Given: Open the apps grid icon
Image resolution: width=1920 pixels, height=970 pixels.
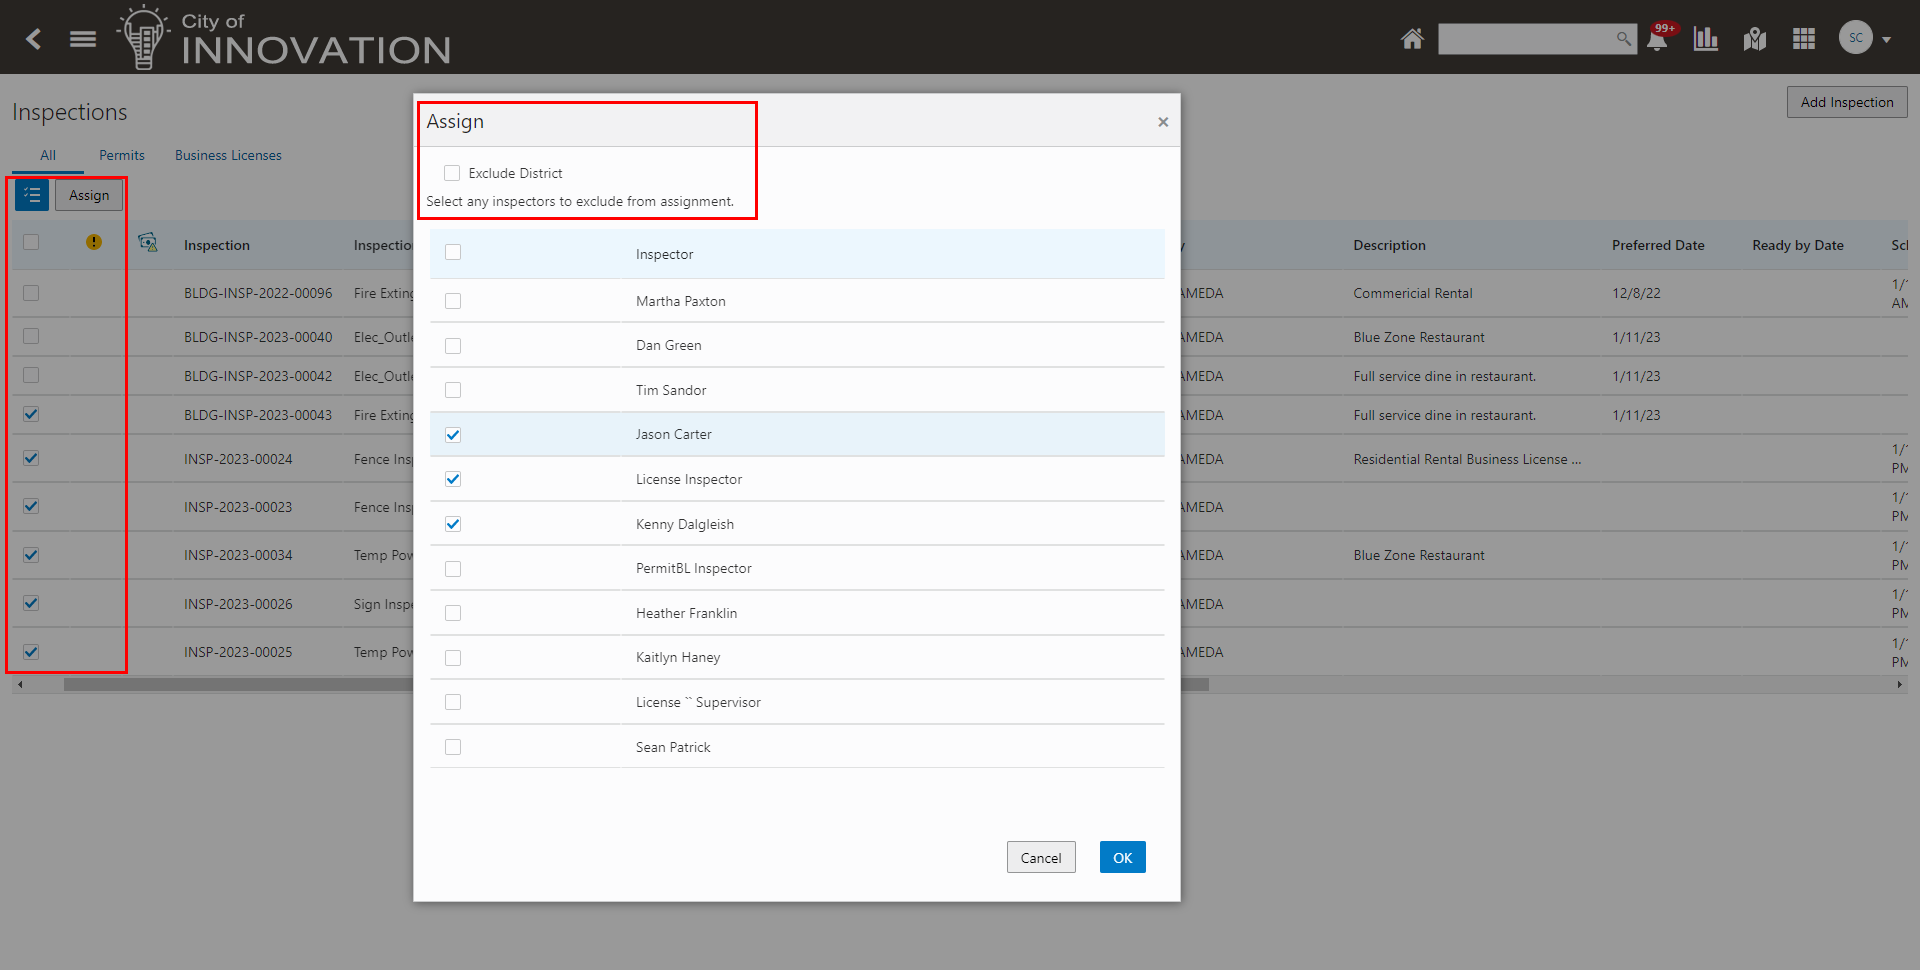Looking at the screenshot, I should click(1804, 39).
